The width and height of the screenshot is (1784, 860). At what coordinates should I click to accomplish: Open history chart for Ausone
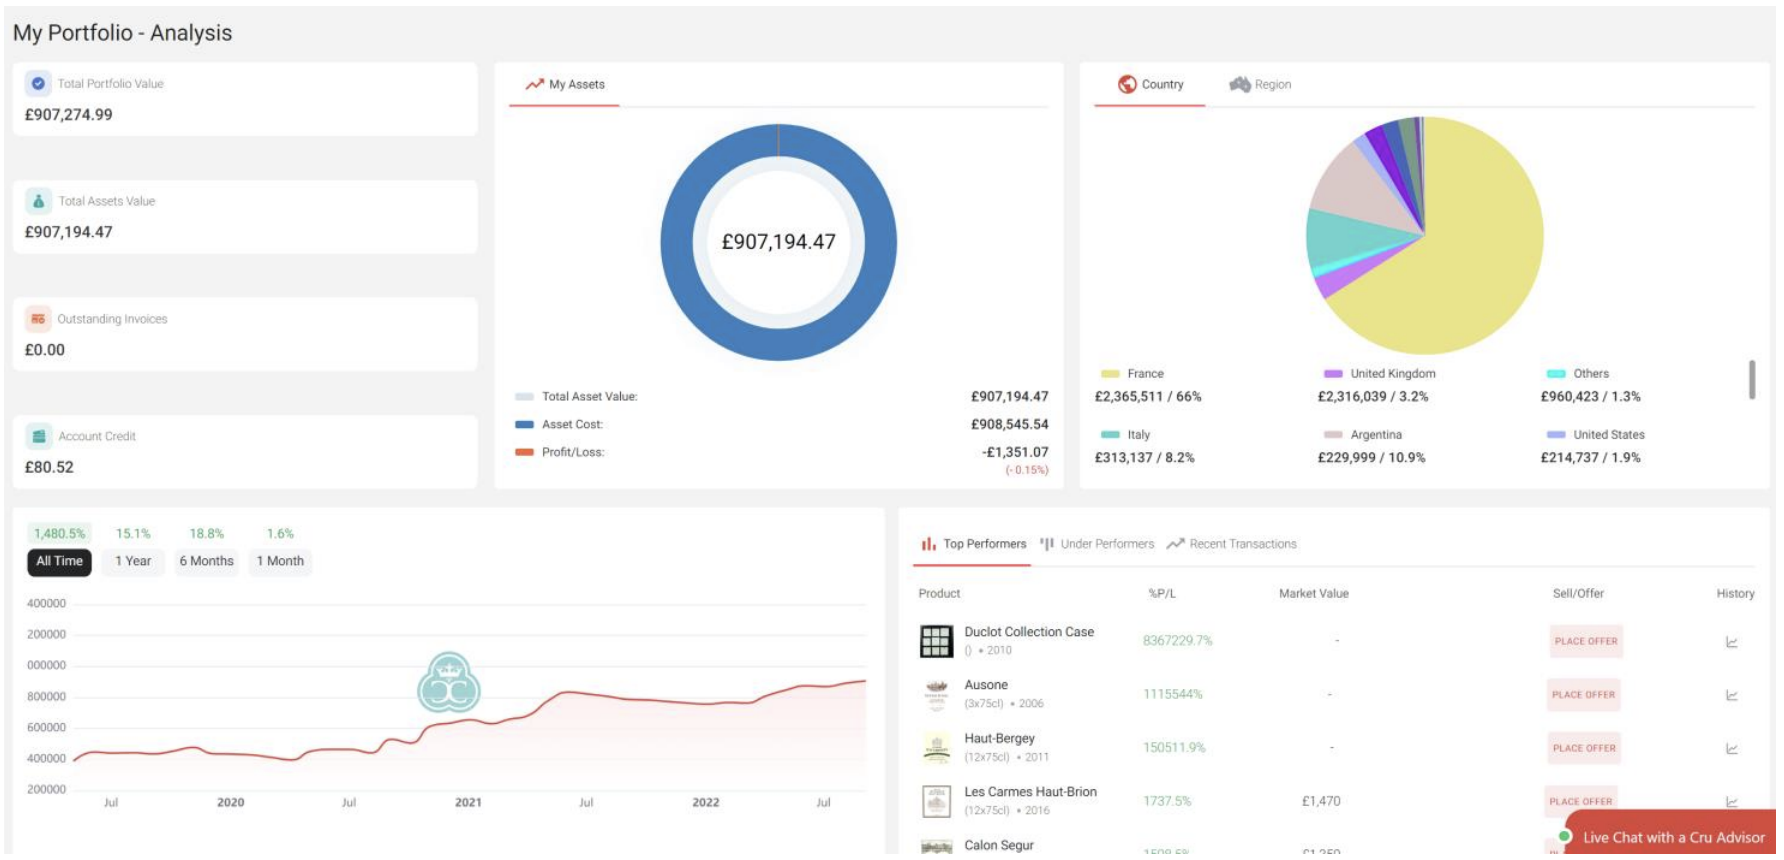1732,695
